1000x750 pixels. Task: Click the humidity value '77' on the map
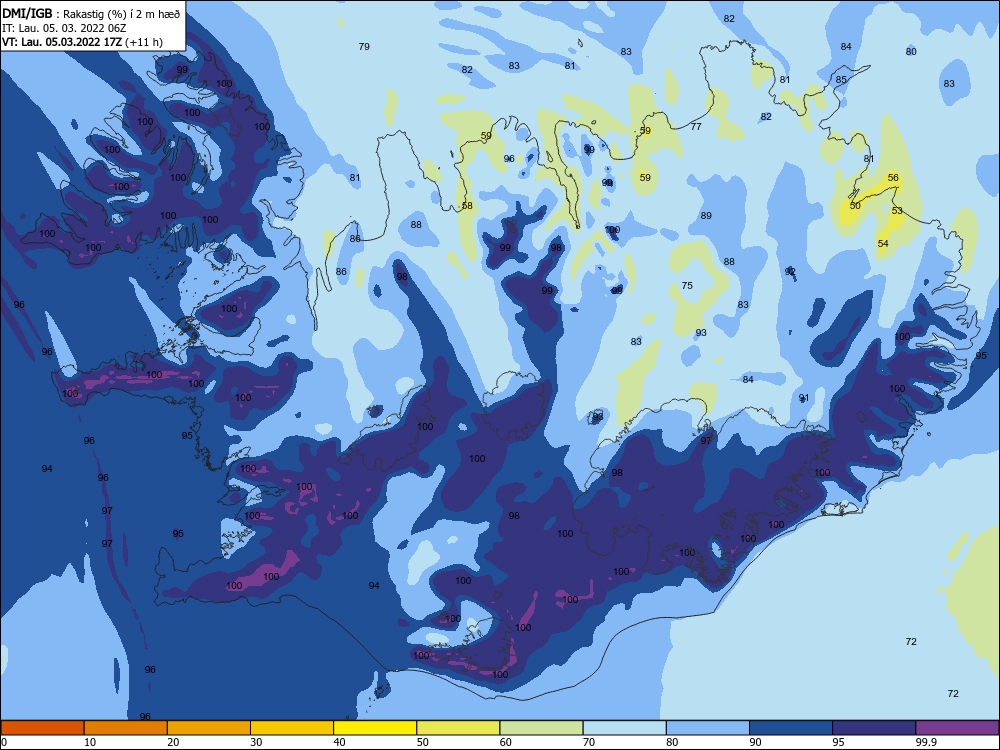pyautogui.click(x=696, y=127)
